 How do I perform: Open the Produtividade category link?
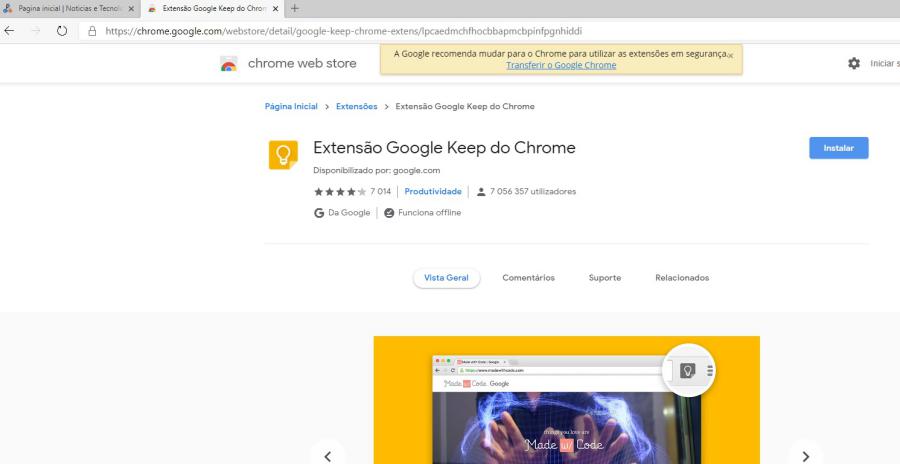pos(433,192)
